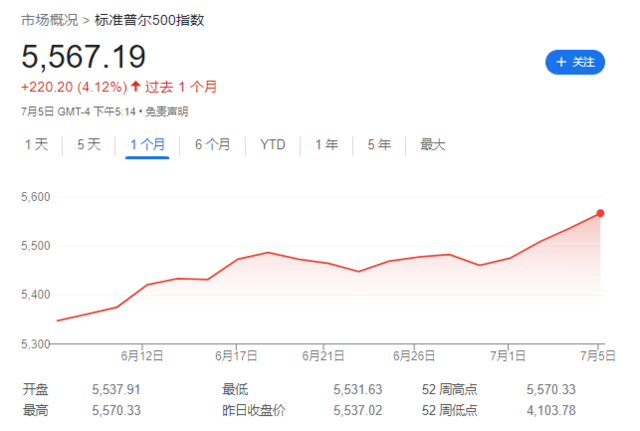Switch to the YTD tab
The image size is (640, 431).
click(273, 144)
